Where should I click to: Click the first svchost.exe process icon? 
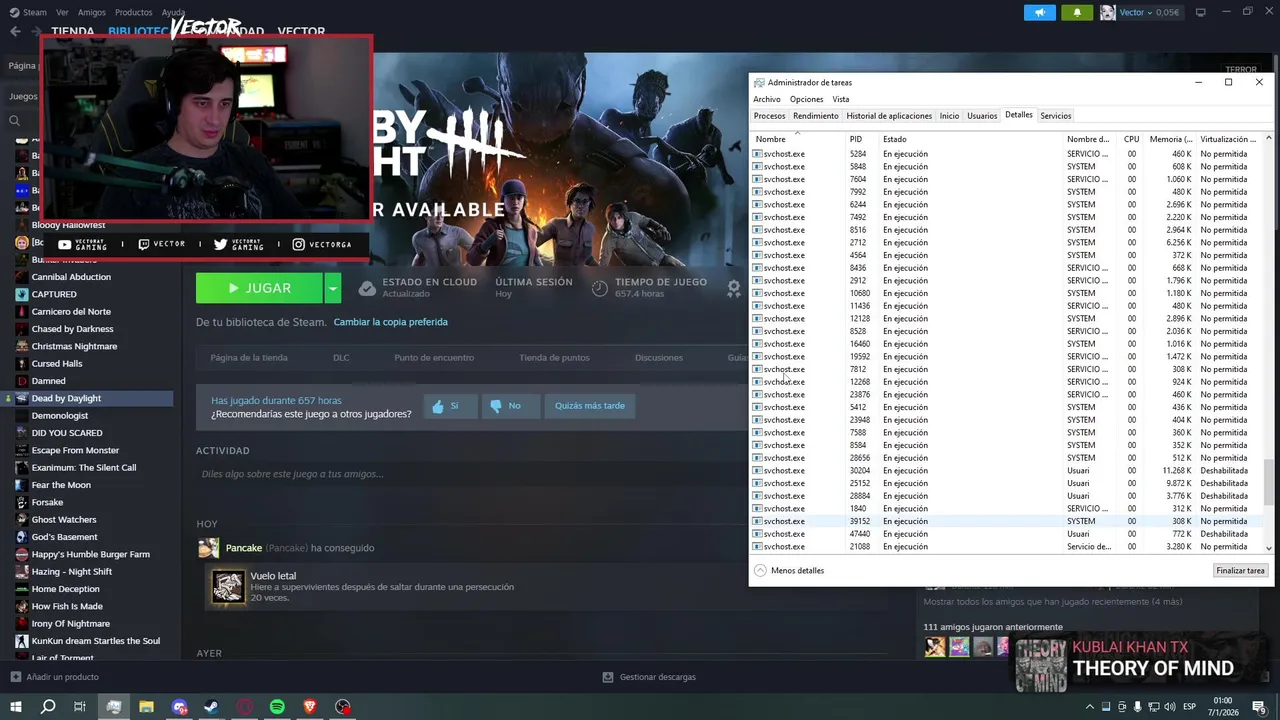coord(757,154)
